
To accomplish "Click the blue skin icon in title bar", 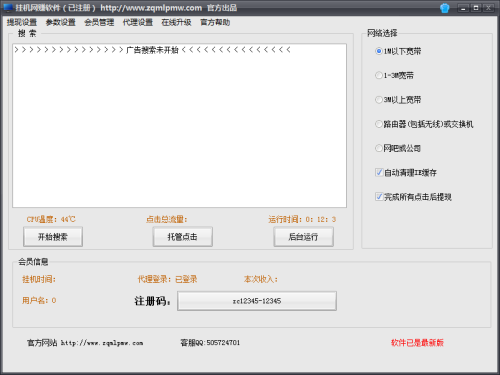I will (445, 8).
